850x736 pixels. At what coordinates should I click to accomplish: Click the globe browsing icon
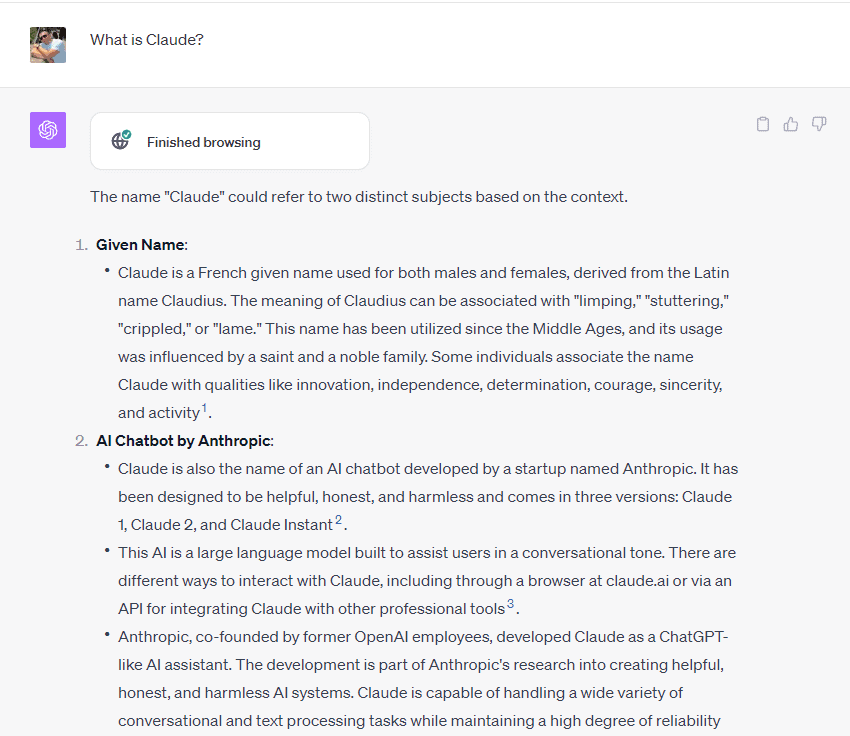[x=120, y=141]
